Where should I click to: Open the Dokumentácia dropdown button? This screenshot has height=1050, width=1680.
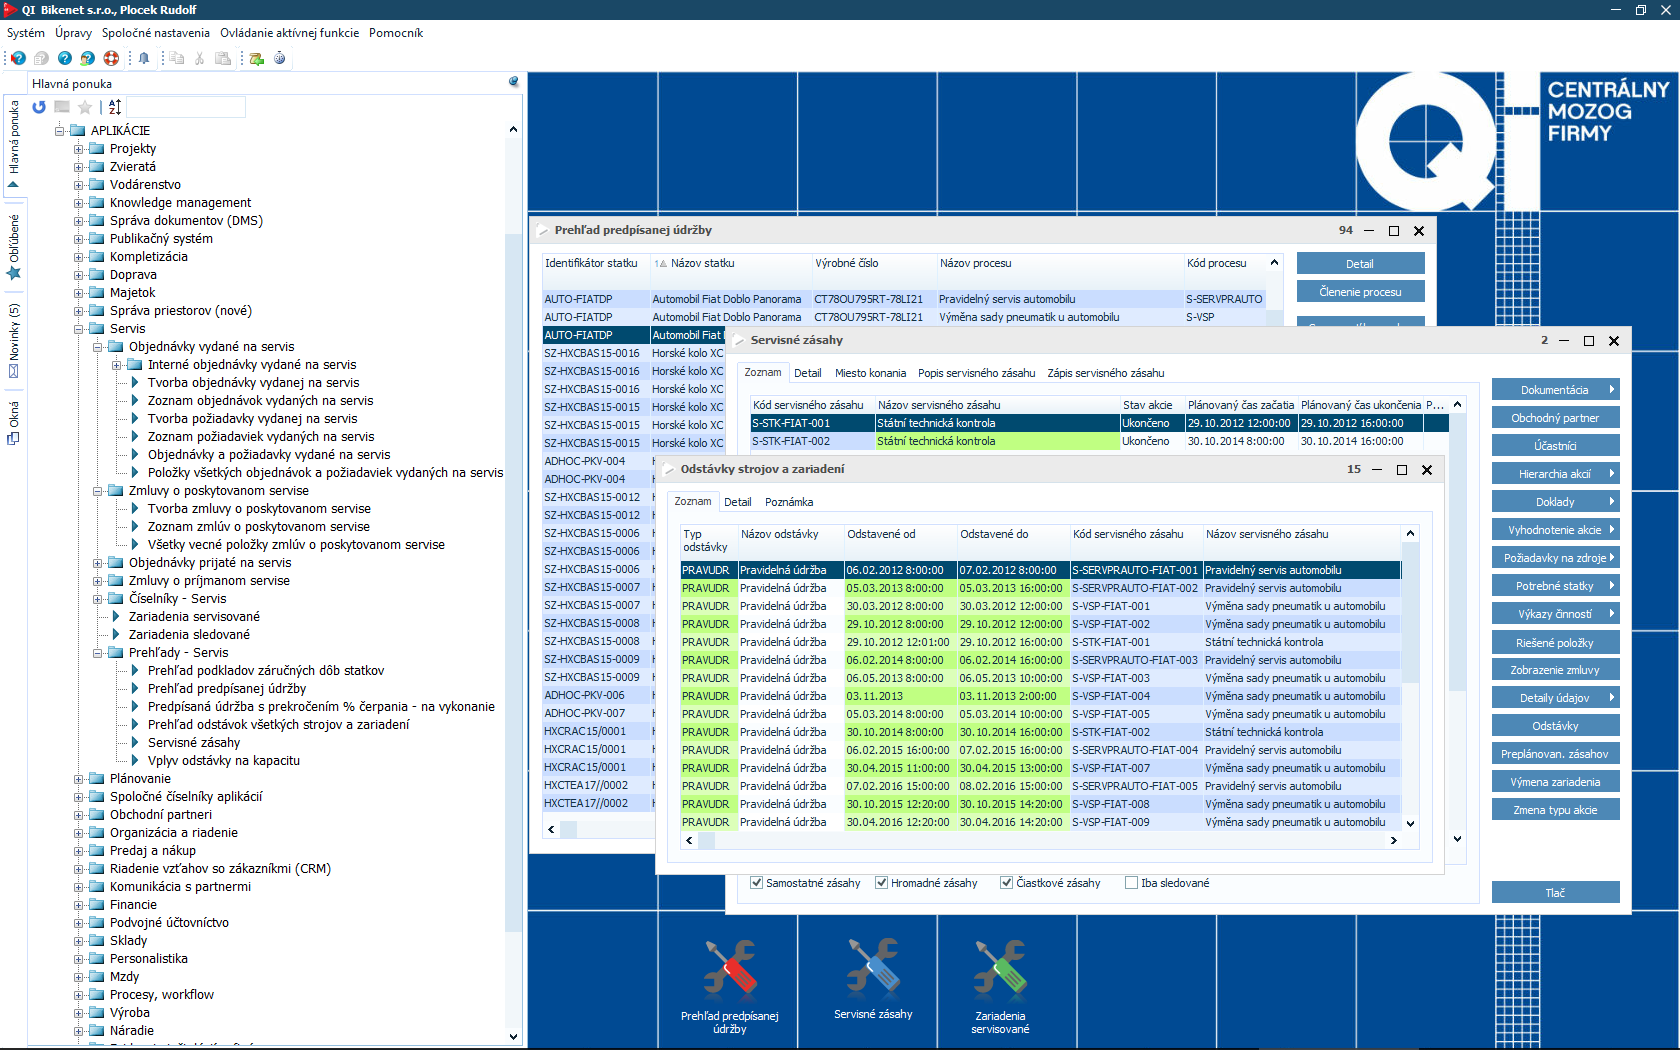pyautogui.click(x=1555, y=390)
